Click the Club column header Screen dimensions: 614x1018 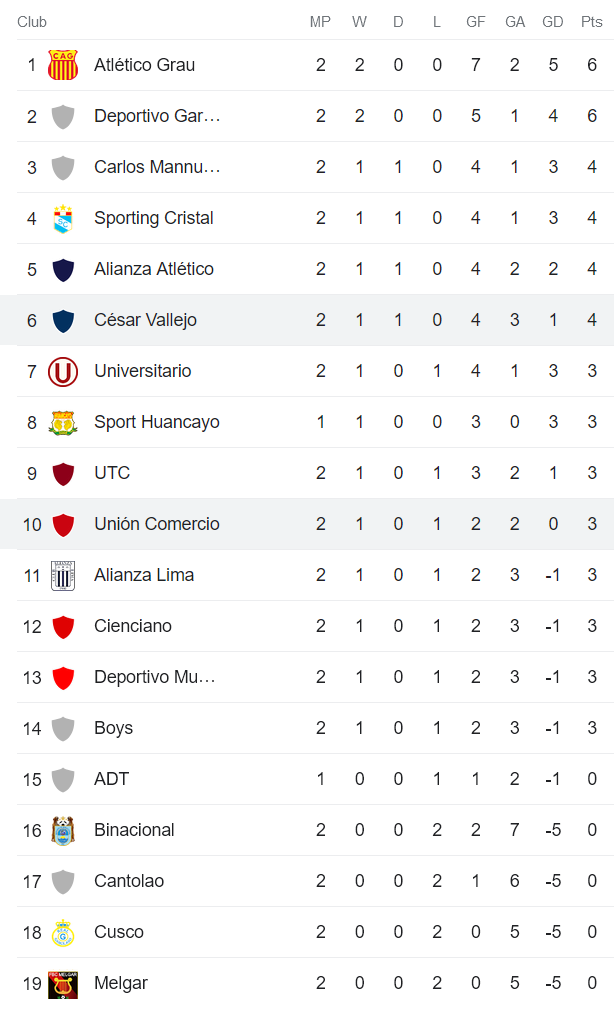32,22
